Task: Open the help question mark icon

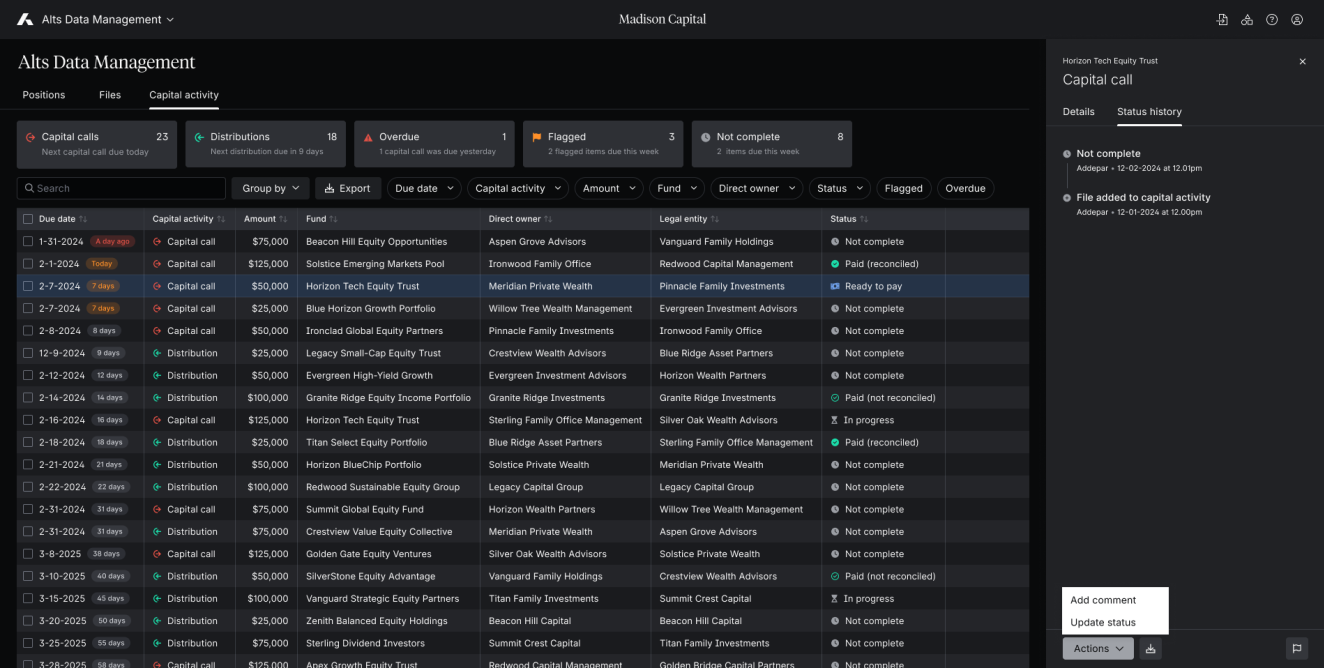Action: click(1272, 19)
